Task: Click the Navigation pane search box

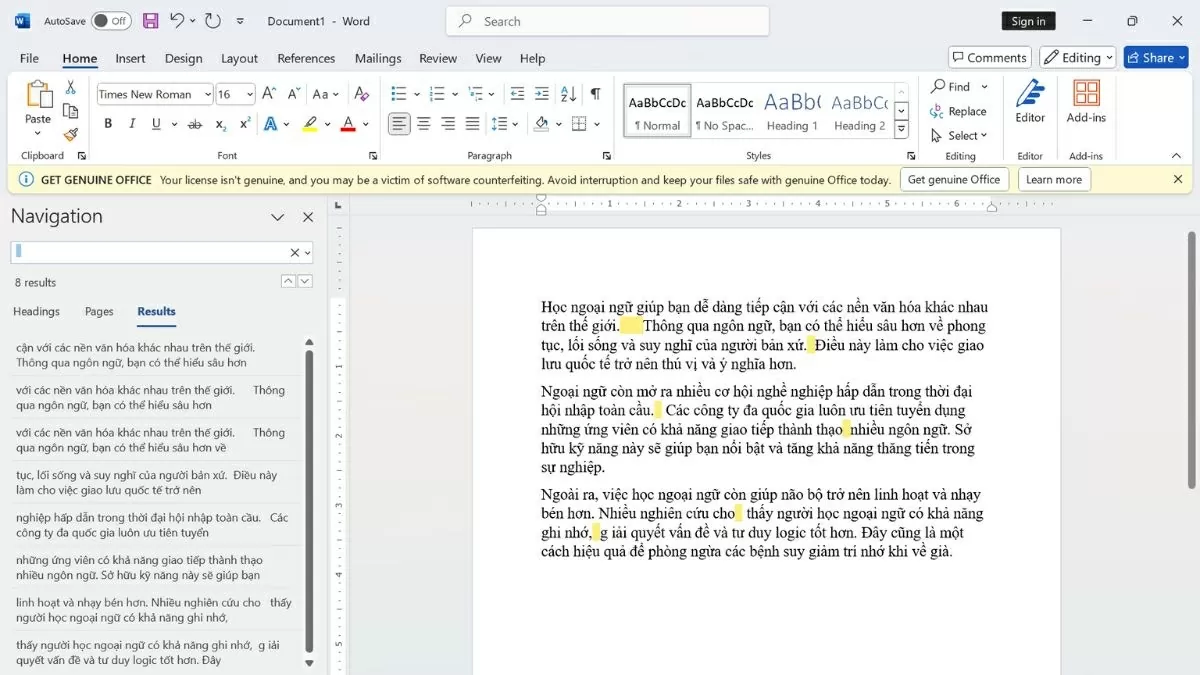Action: pos(150,252)
